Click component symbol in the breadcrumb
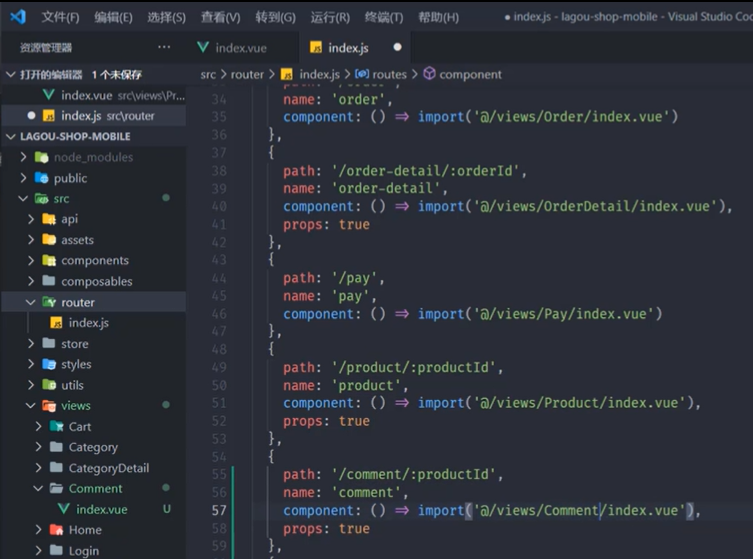Screen dimensions: 753x559 [470, 74]
